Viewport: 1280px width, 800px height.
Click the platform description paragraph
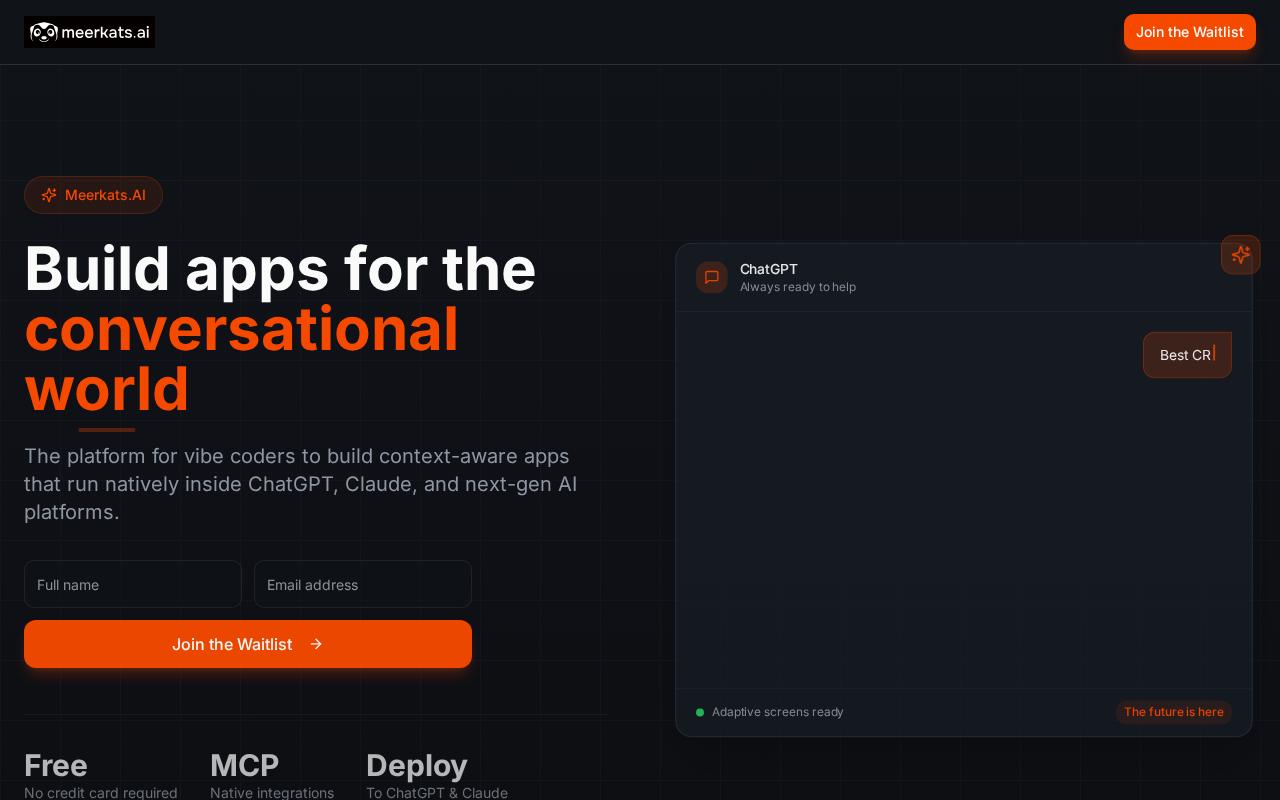pyautogui.click(x=301, y=484)
